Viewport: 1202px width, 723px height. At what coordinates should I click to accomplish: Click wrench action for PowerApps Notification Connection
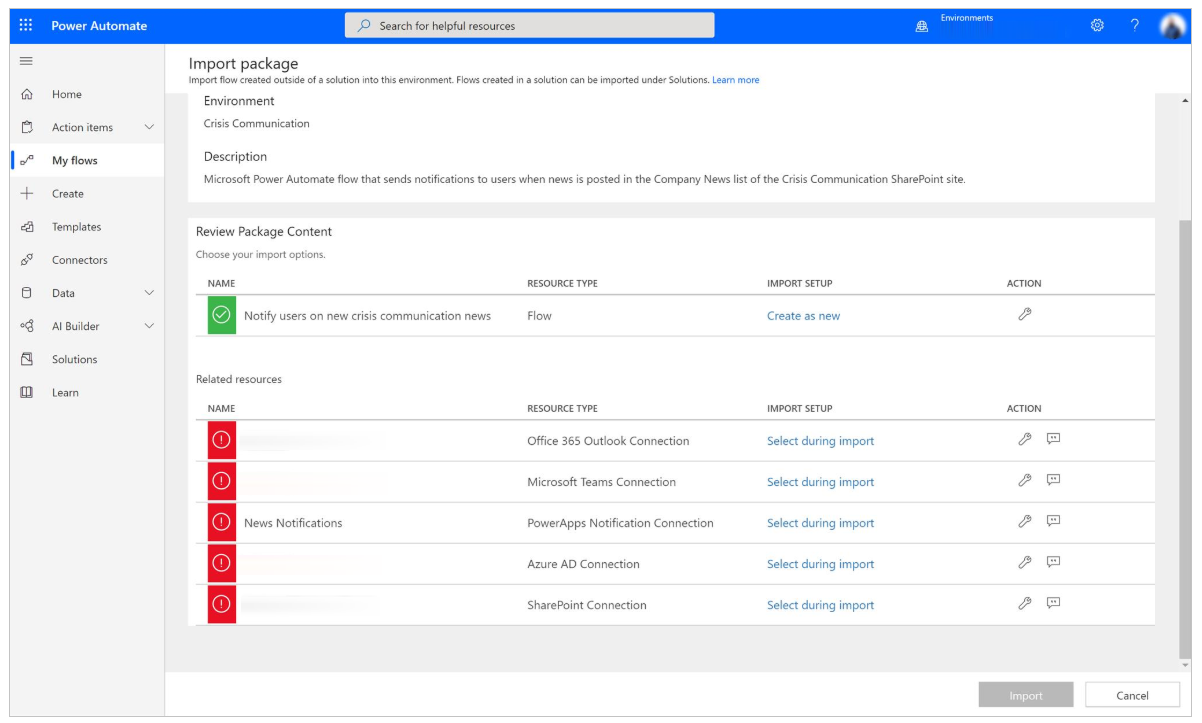[x=1024, y=521]
